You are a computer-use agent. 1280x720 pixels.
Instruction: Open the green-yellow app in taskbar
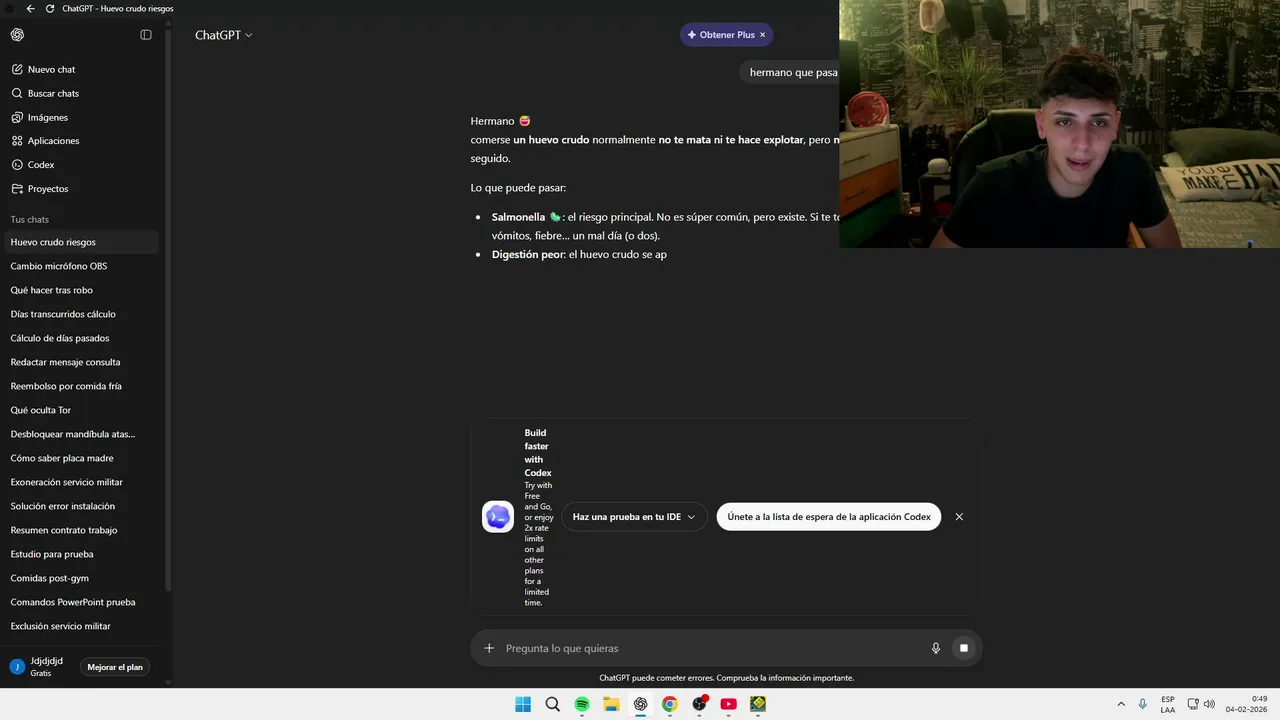[758, 704]
